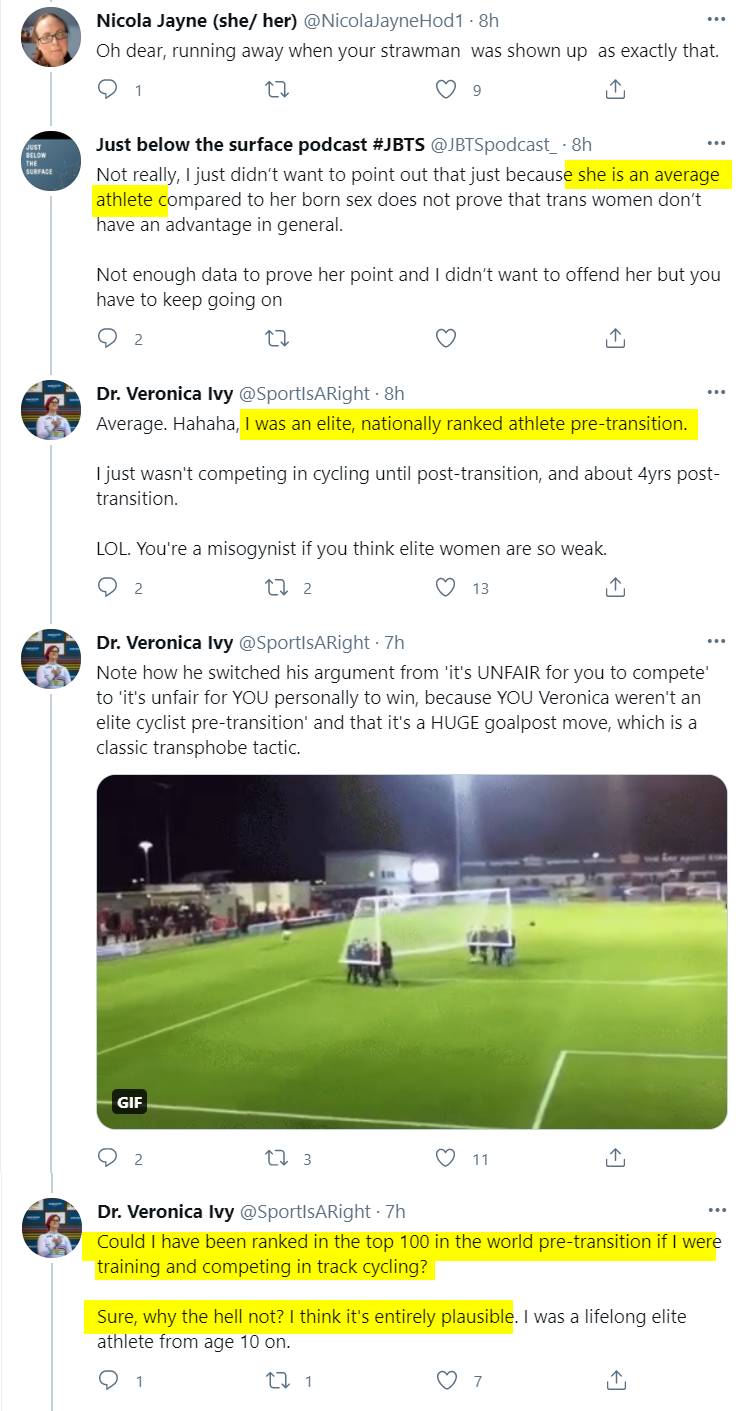Play the goalpost-moving GIF

point(412,952)
